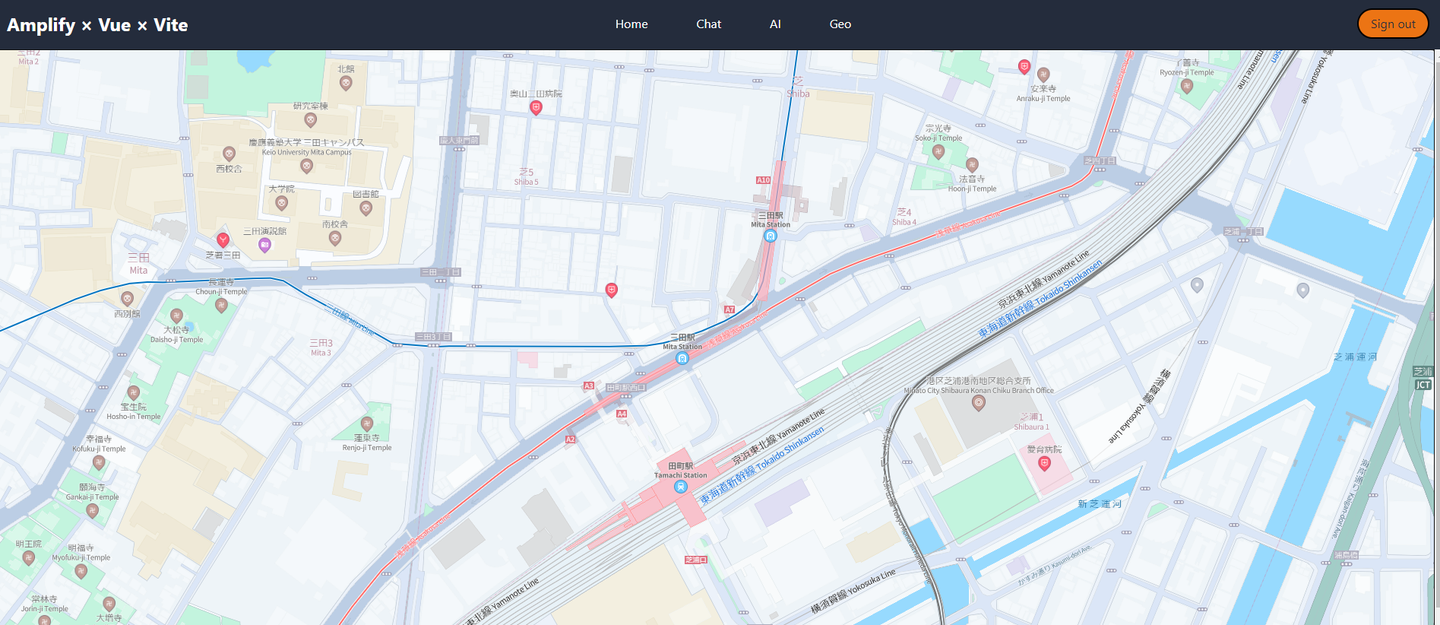Select the 愛台病院 hospital marker
This screenshot has height=625, width=1440.
point(1044,464)
